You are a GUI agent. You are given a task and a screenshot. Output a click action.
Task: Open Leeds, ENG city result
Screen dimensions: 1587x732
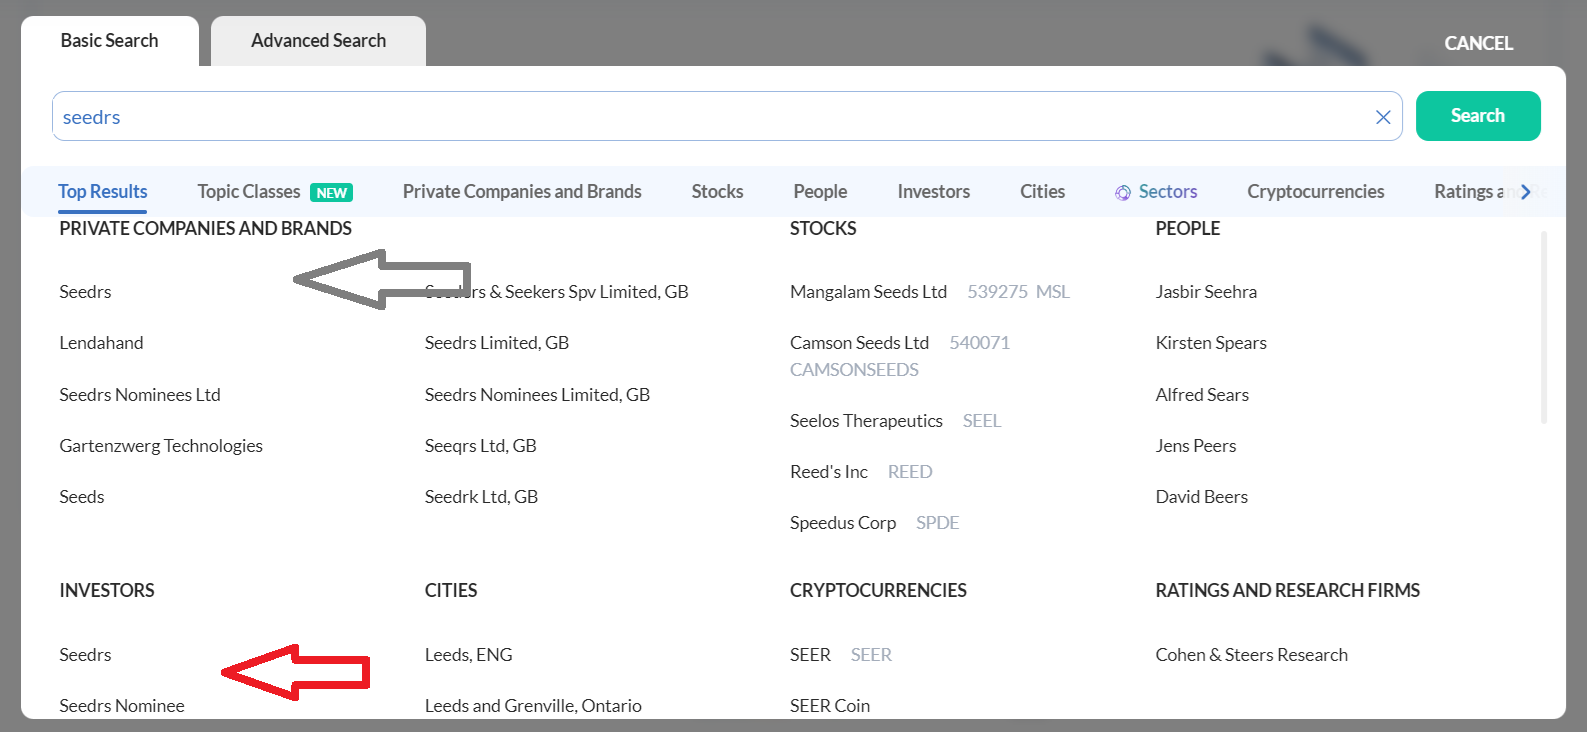468,655
